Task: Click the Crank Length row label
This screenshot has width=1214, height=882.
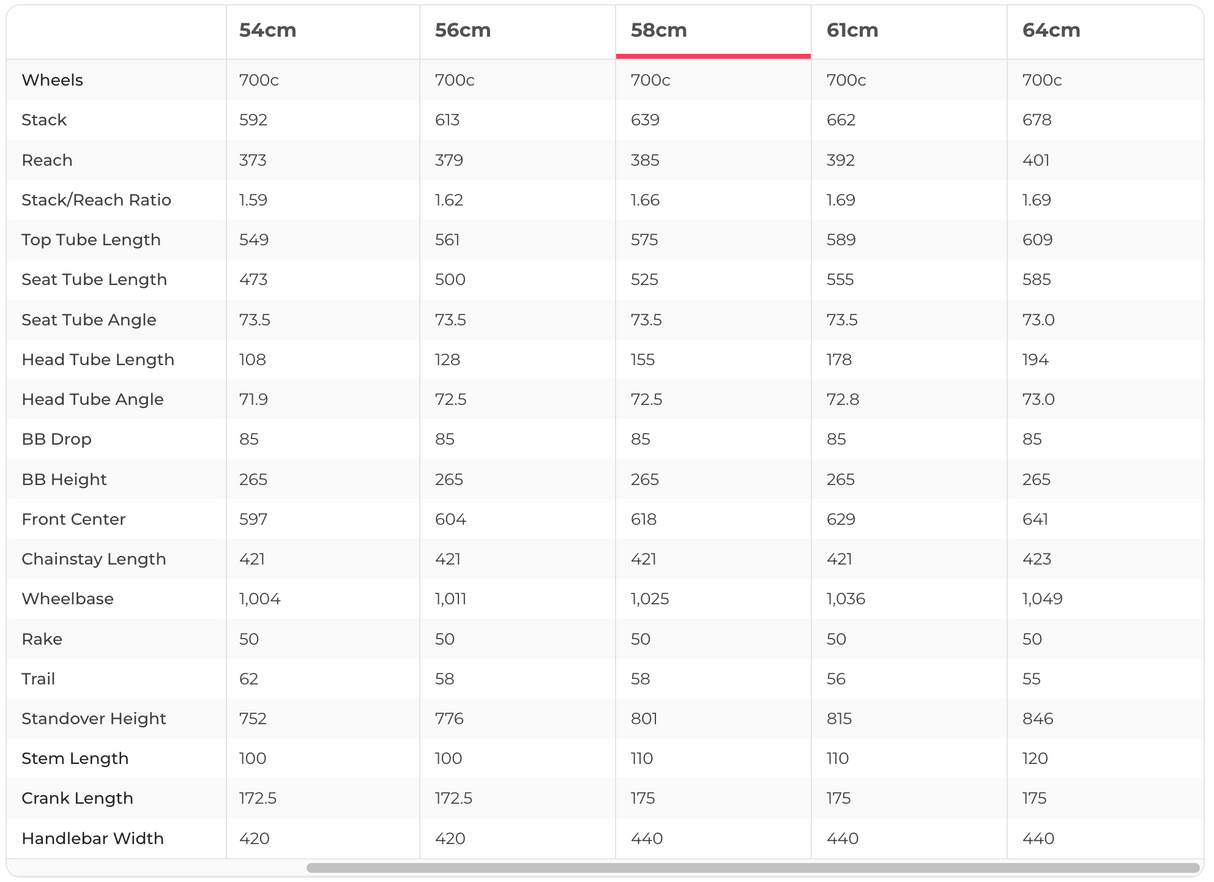Action: 77,799
